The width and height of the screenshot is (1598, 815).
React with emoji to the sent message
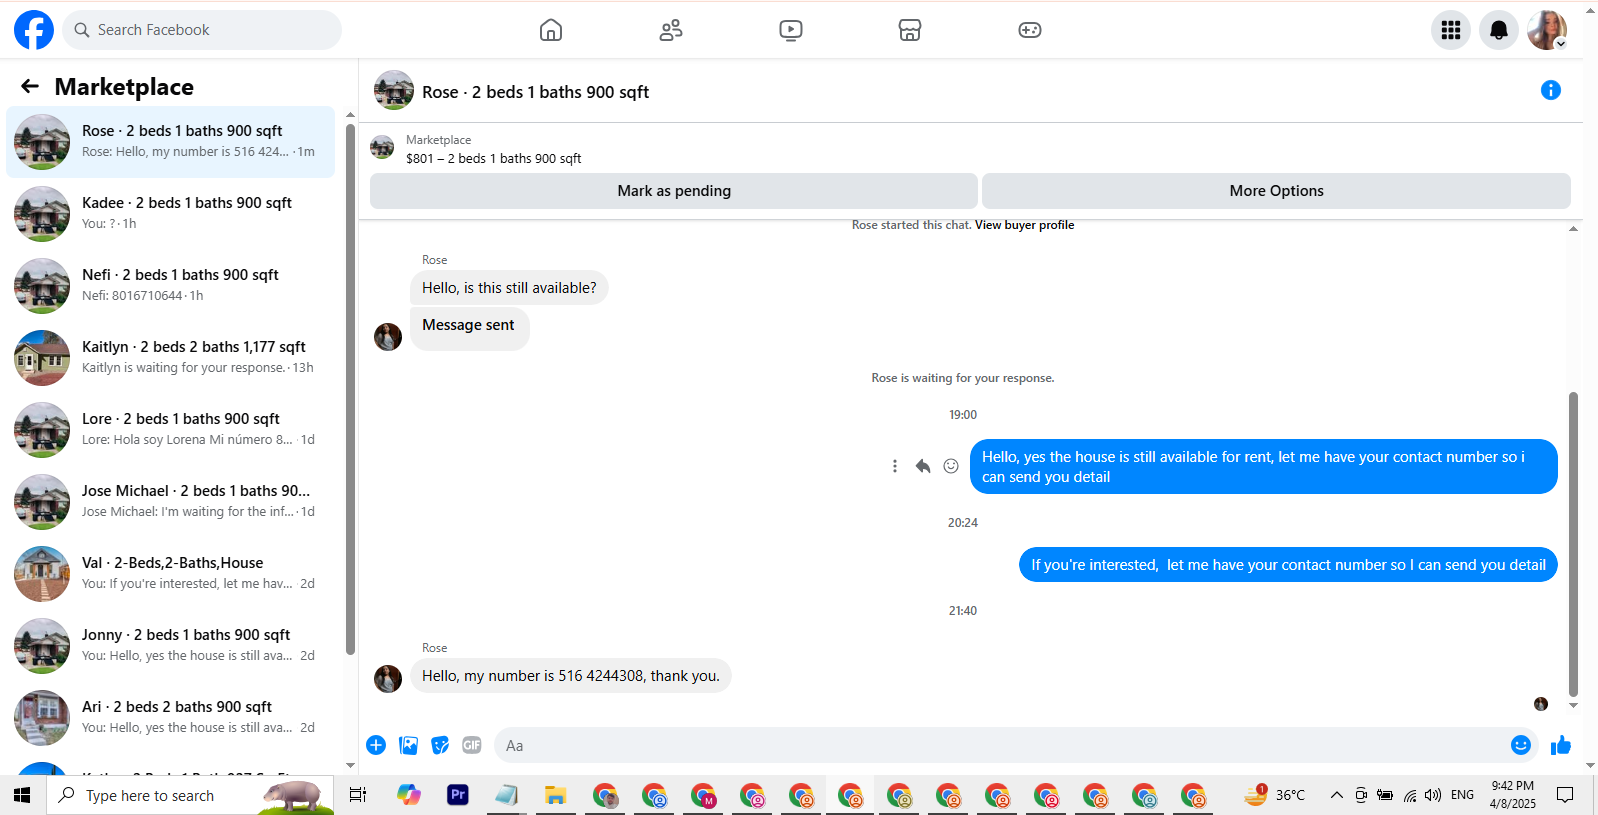951,466
